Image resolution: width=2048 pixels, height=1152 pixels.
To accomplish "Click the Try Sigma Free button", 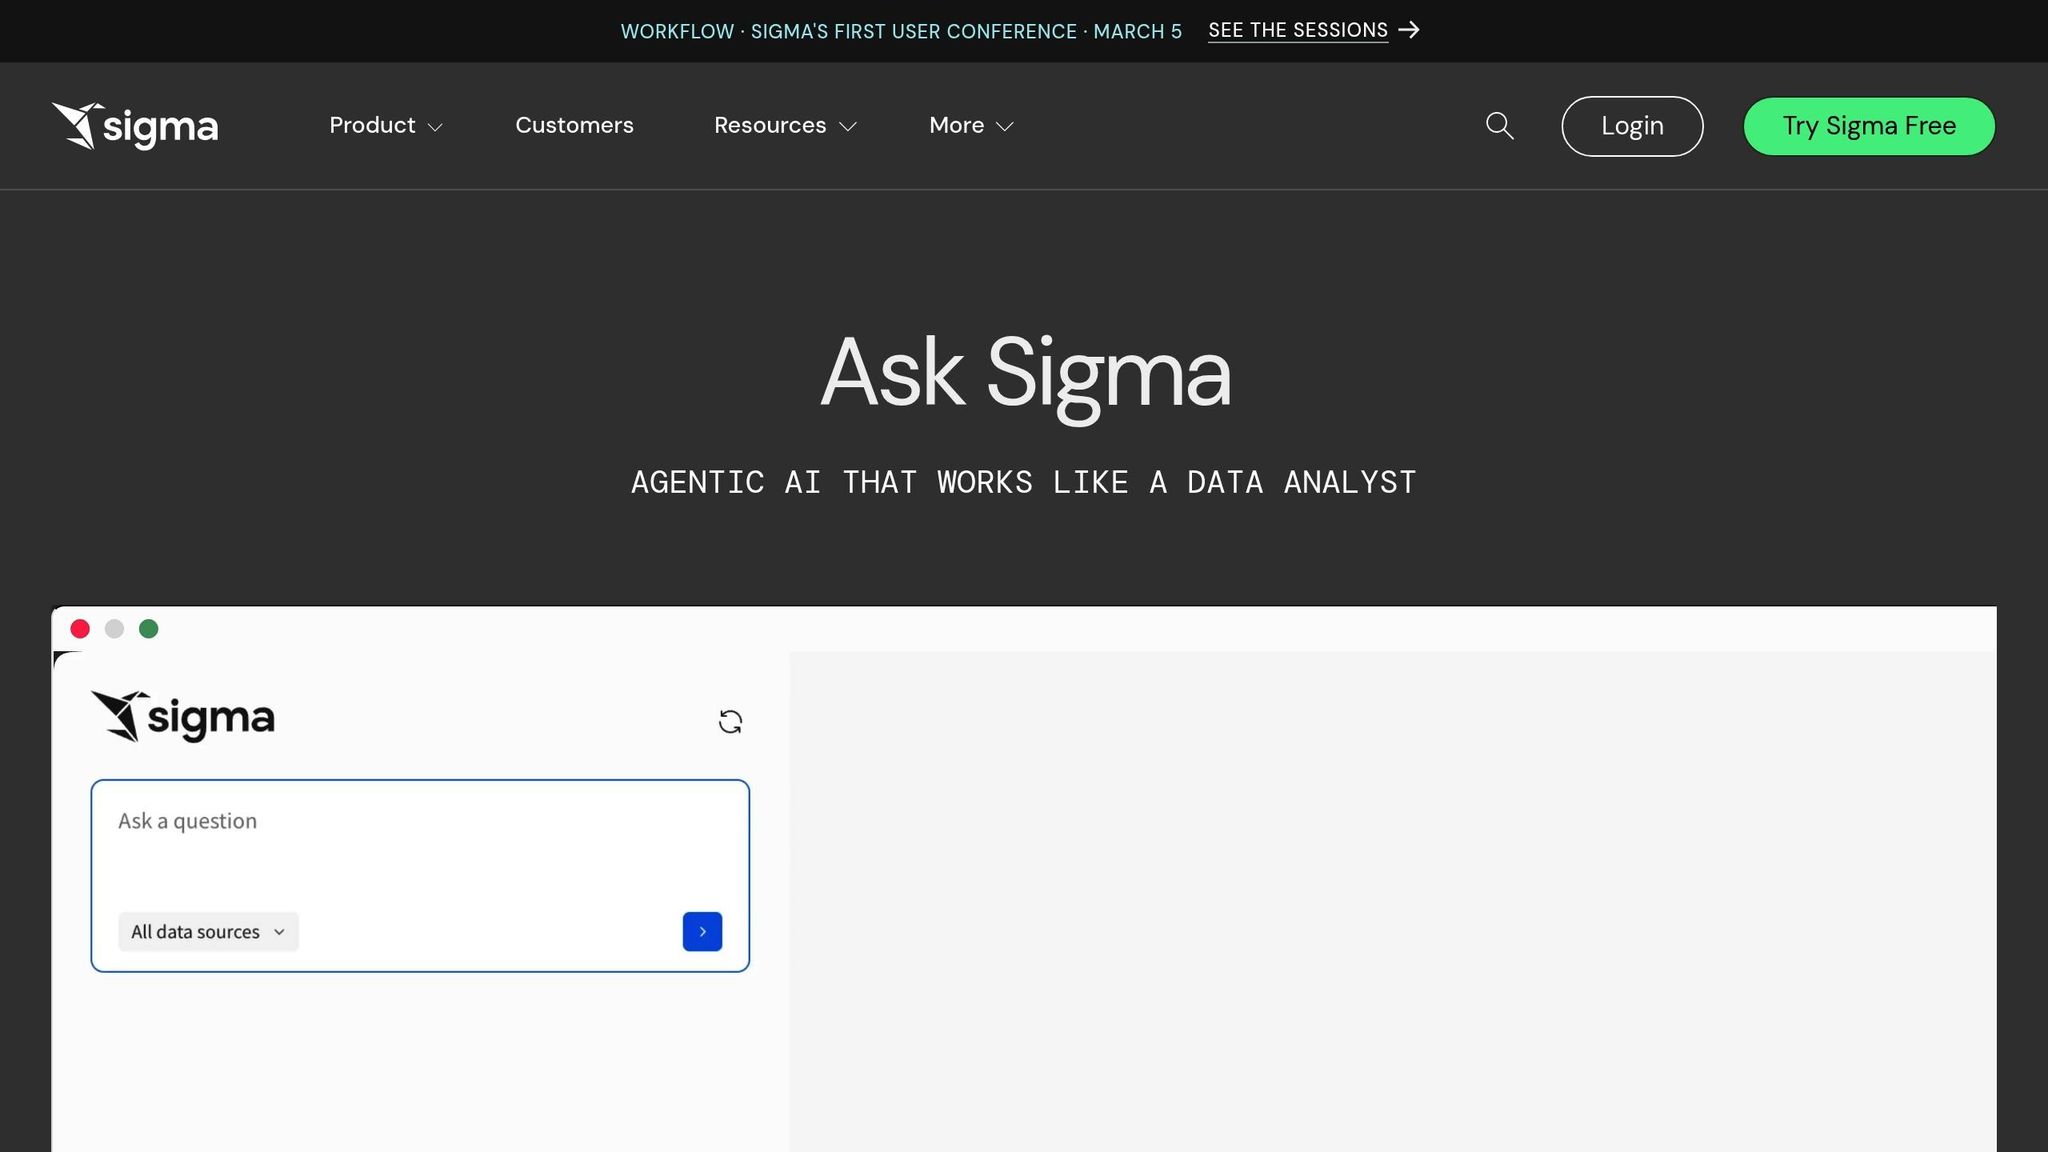I will click(x=1868, y=126).
